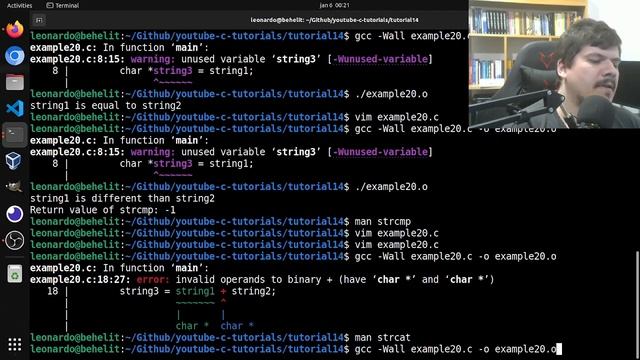The width and height of the screenshot is (640, 360).
Task: Open VirtualBox from the dock
Action: (13, 160)
